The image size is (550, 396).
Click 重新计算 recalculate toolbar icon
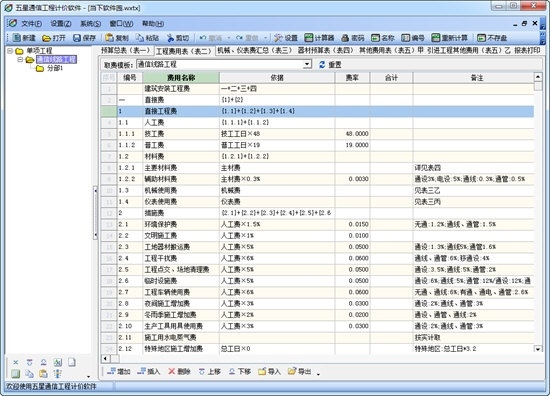tap(436, 38)
